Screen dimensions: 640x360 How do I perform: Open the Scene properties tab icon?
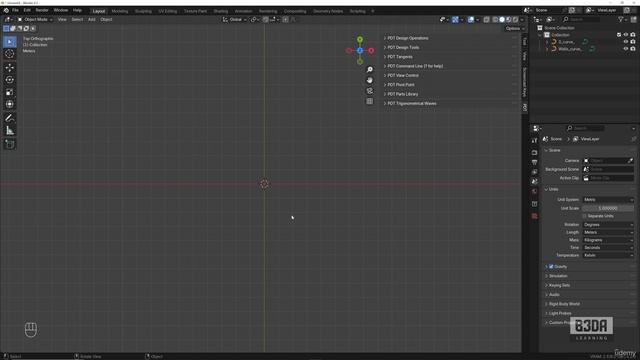pyautogui.click(x=534, y=182)
